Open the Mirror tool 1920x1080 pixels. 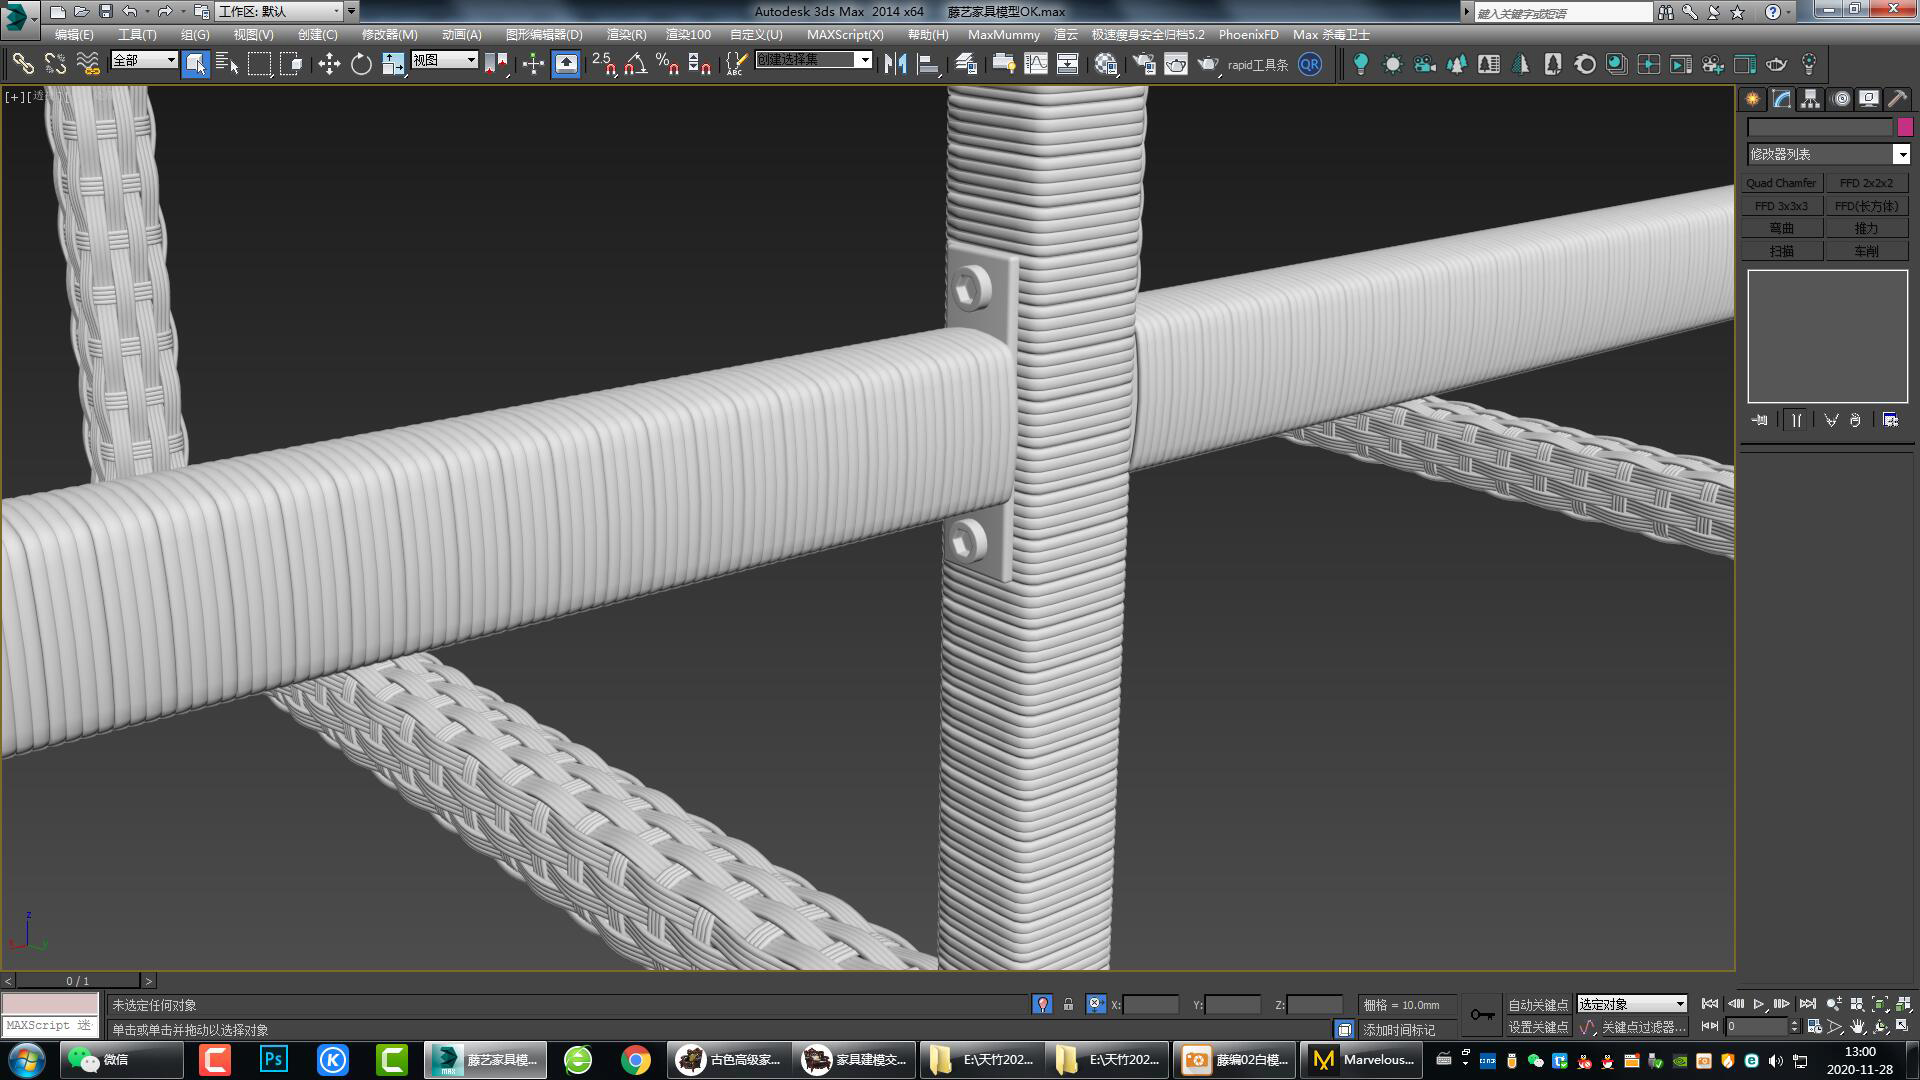click(x=895, y=64)
